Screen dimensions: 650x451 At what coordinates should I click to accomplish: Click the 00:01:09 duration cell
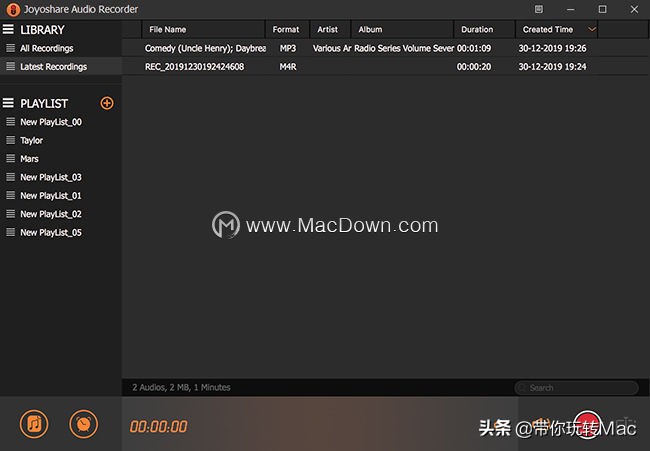474,48
